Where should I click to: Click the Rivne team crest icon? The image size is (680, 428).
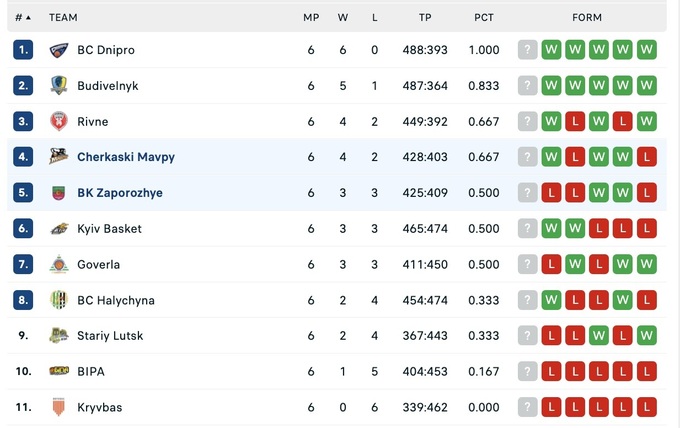click(x=59, y=122)
